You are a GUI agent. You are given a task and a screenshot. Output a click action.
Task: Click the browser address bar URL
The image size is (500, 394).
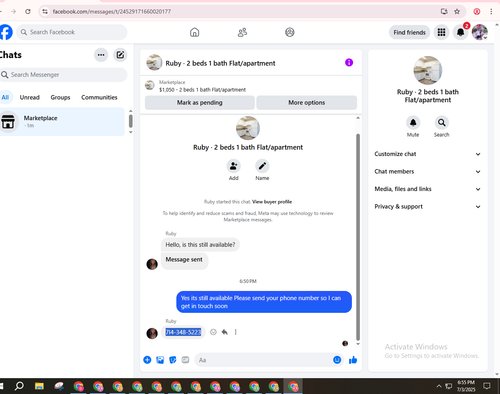click(x=112, y=12)
